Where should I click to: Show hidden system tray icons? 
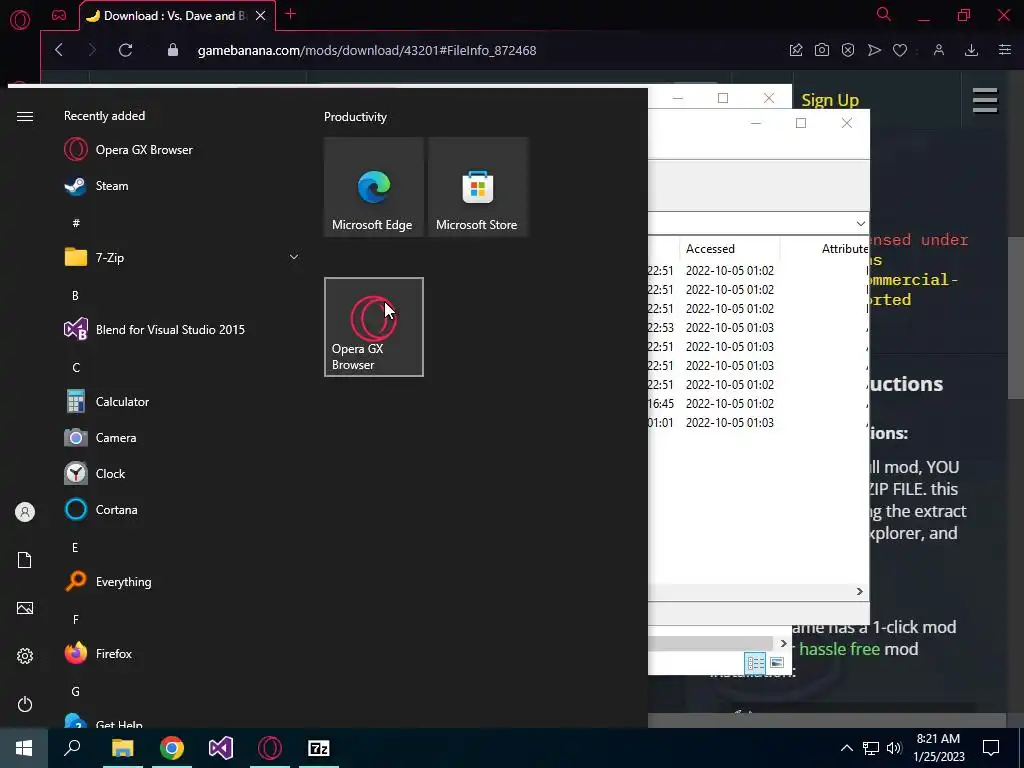click(x=846, y=748)
